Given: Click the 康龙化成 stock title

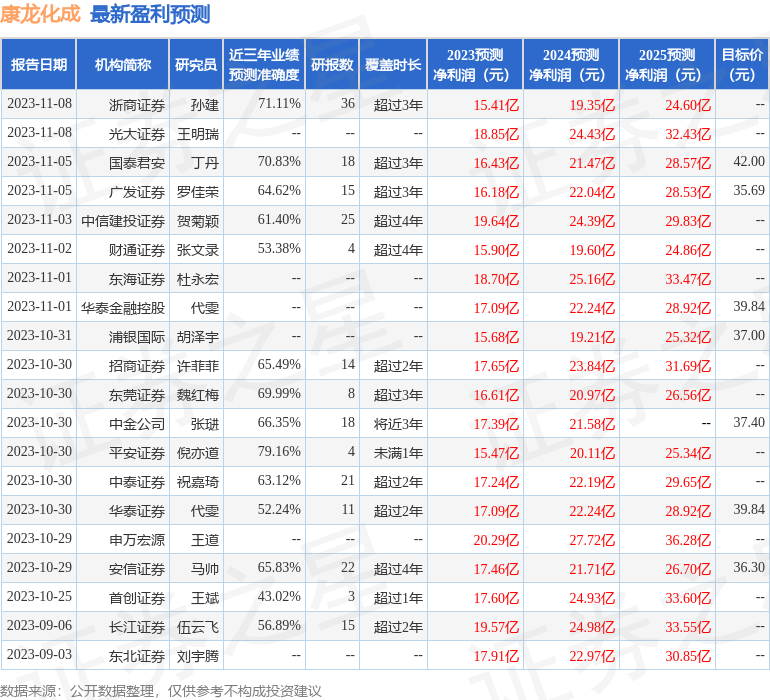Looking at the screenshot, I should point(40,14).
